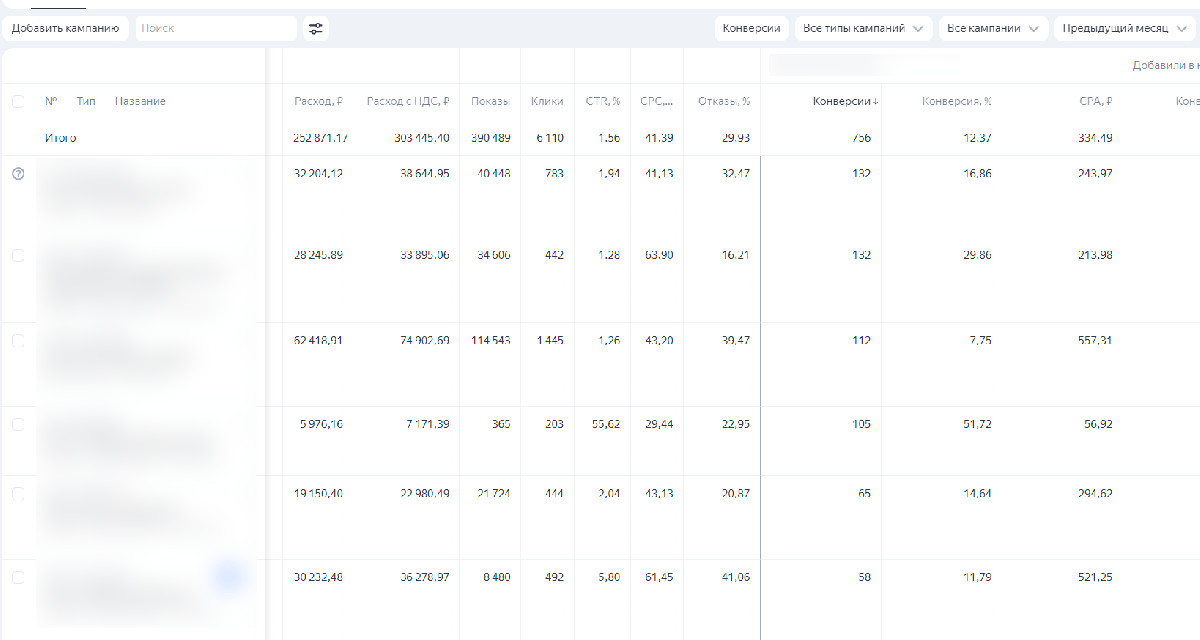
Task: Click the 'Название' column header
Action: click(140, 101)
